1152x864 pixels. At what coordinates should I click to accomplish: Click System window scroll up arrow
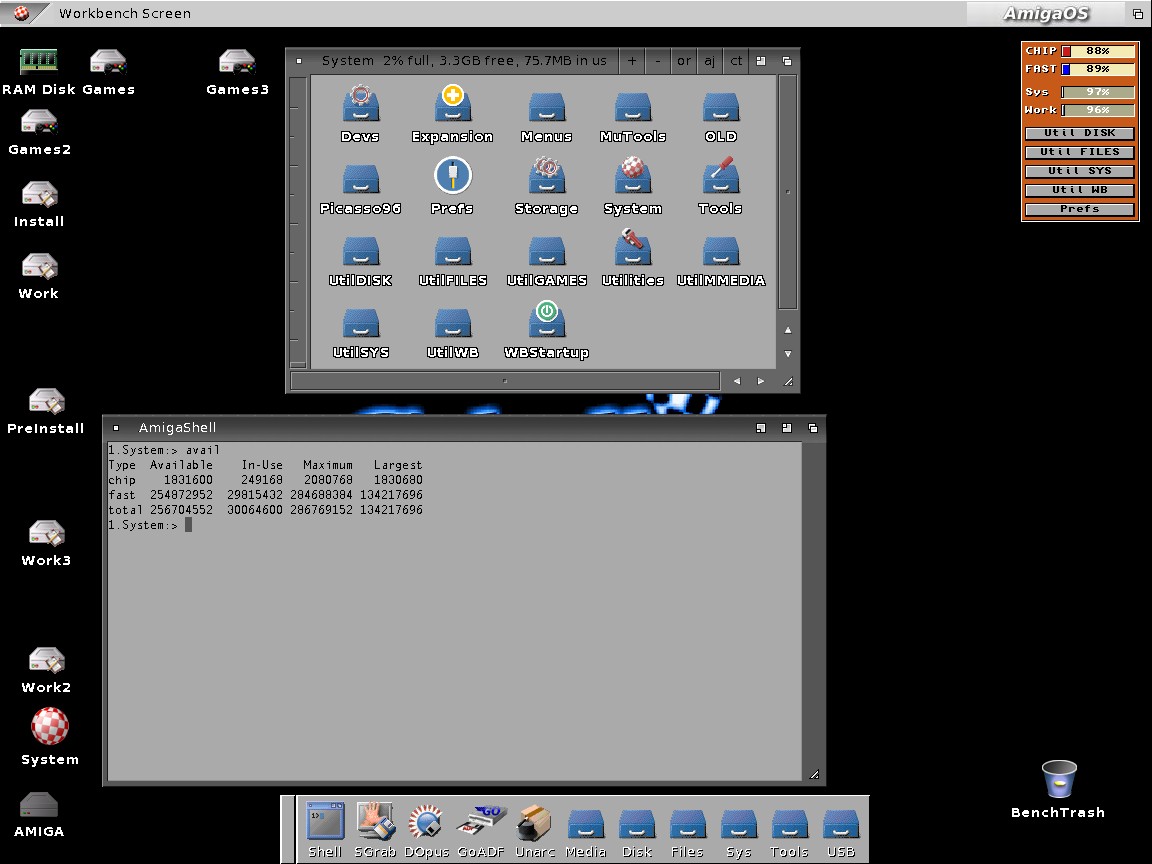click(x=788, y=330)
